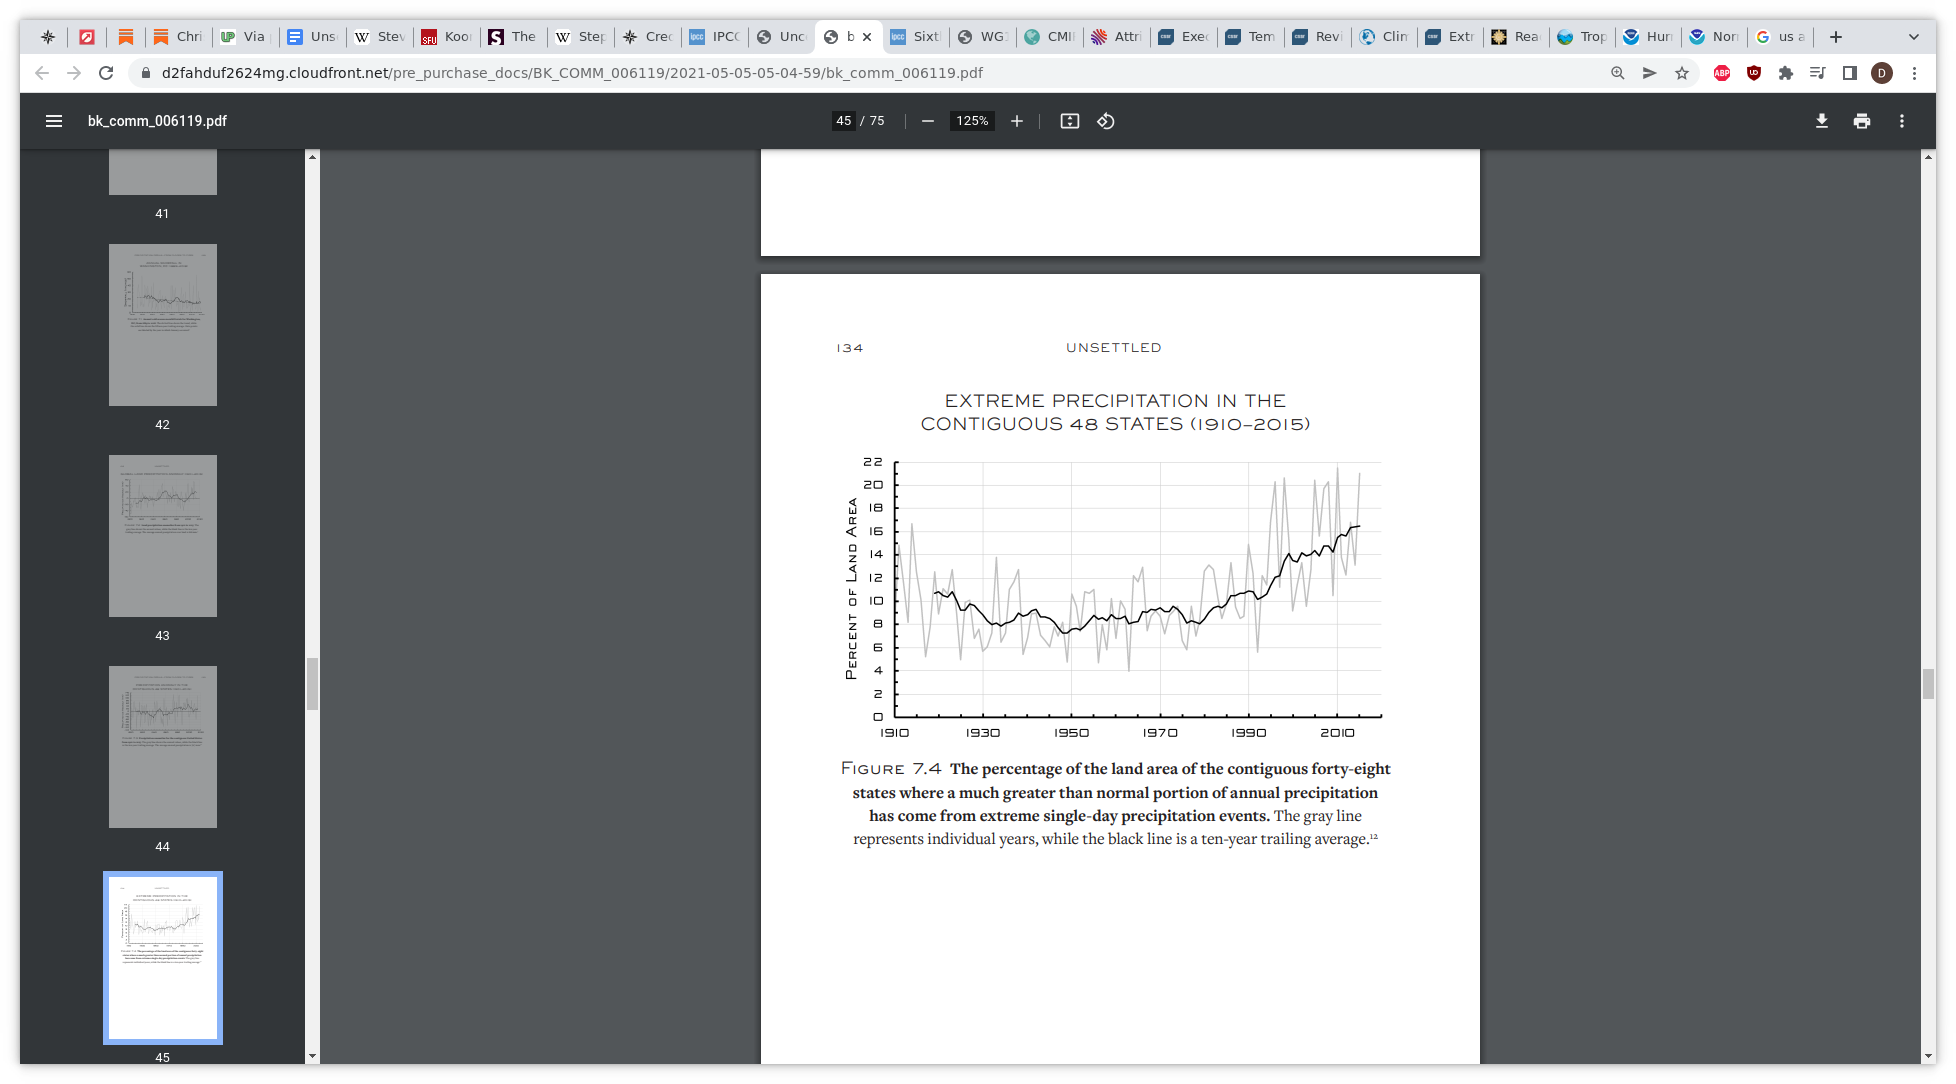Open Chrome's three-dot menu

(1914, 73)
